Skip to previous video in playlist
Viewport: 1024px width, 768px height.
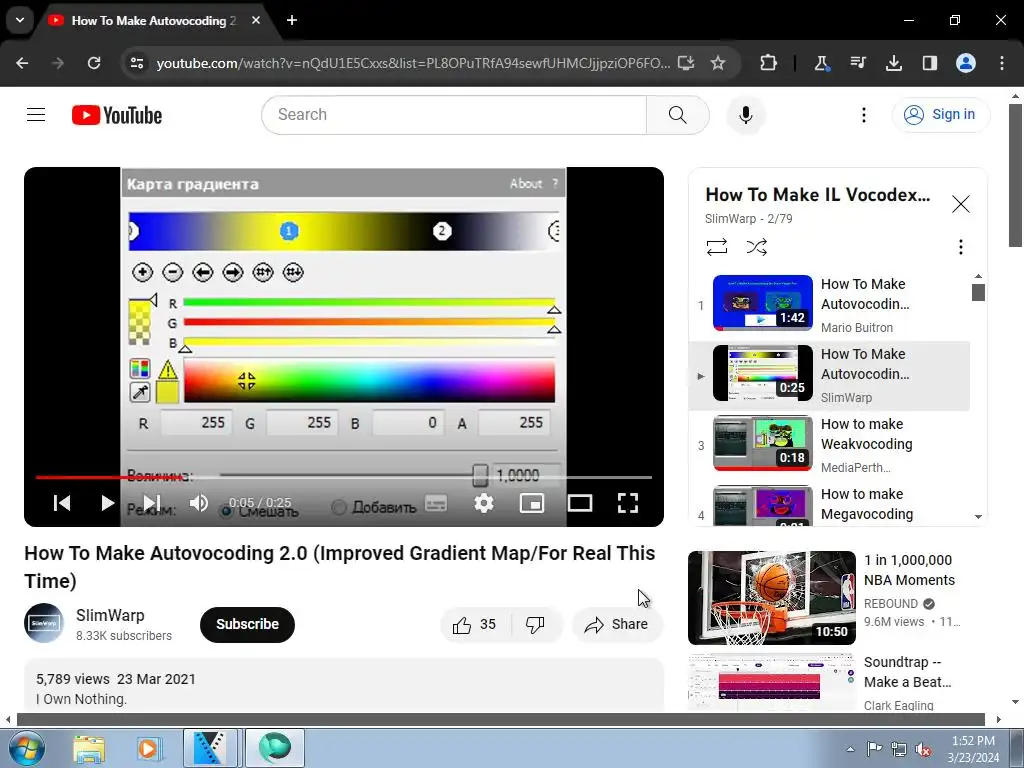[x=62, y=503]
